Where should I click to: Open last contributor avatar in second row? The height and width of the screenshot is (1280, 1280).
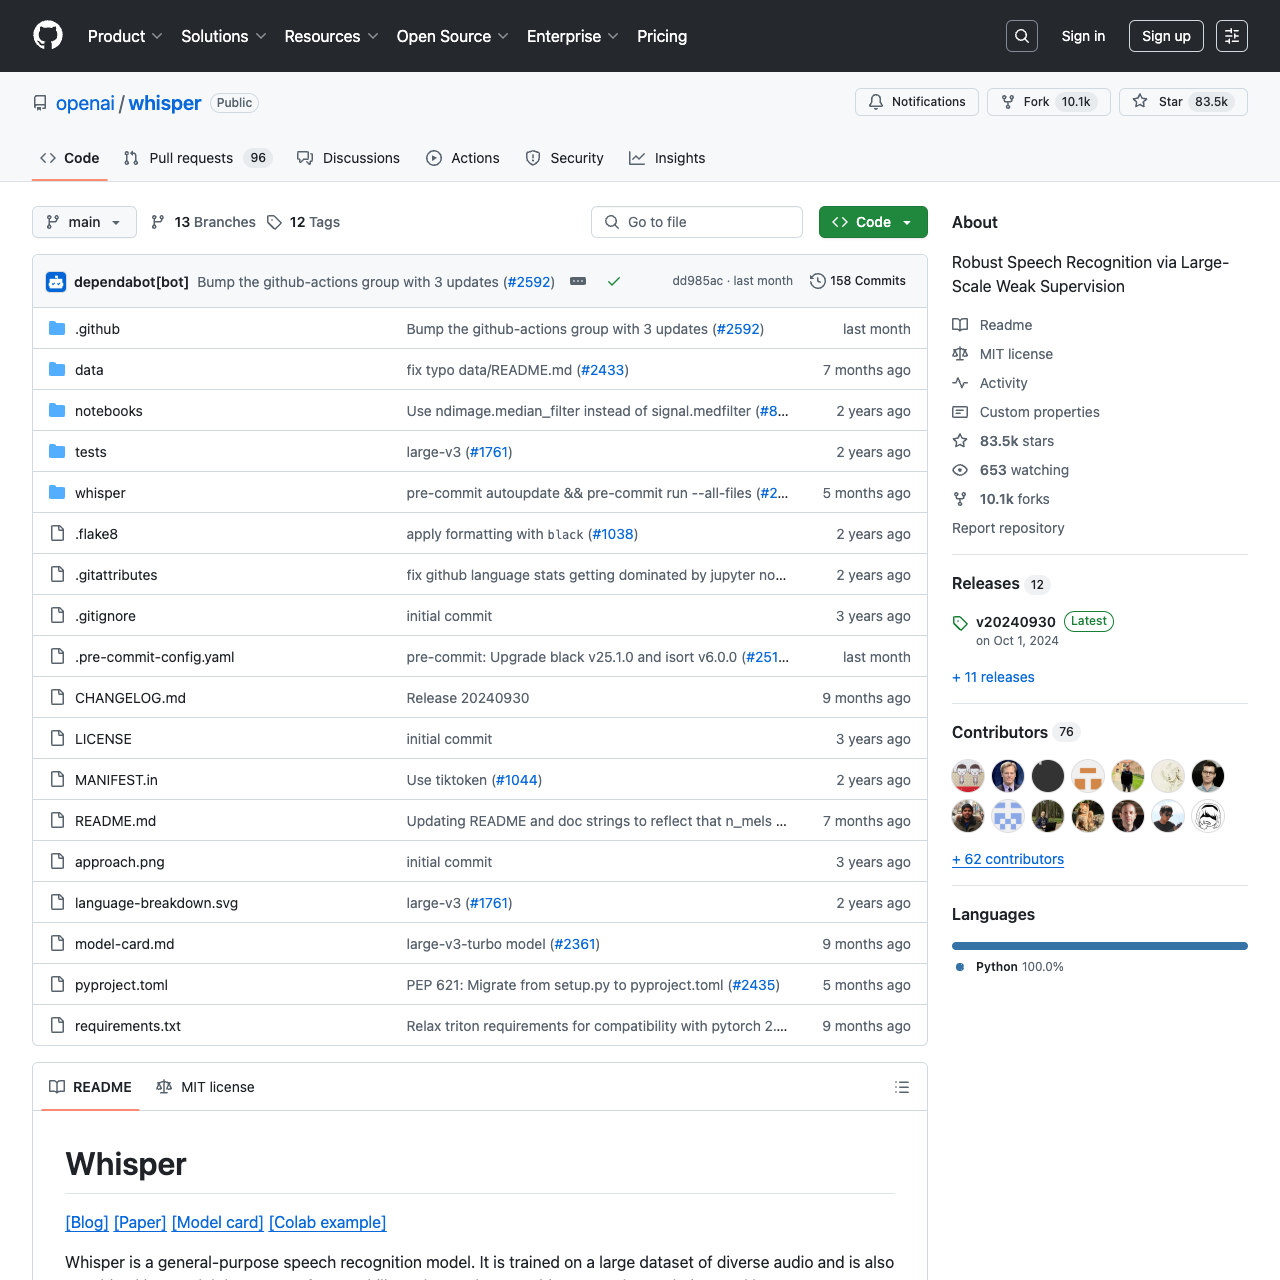click(x=1208, y=816)
